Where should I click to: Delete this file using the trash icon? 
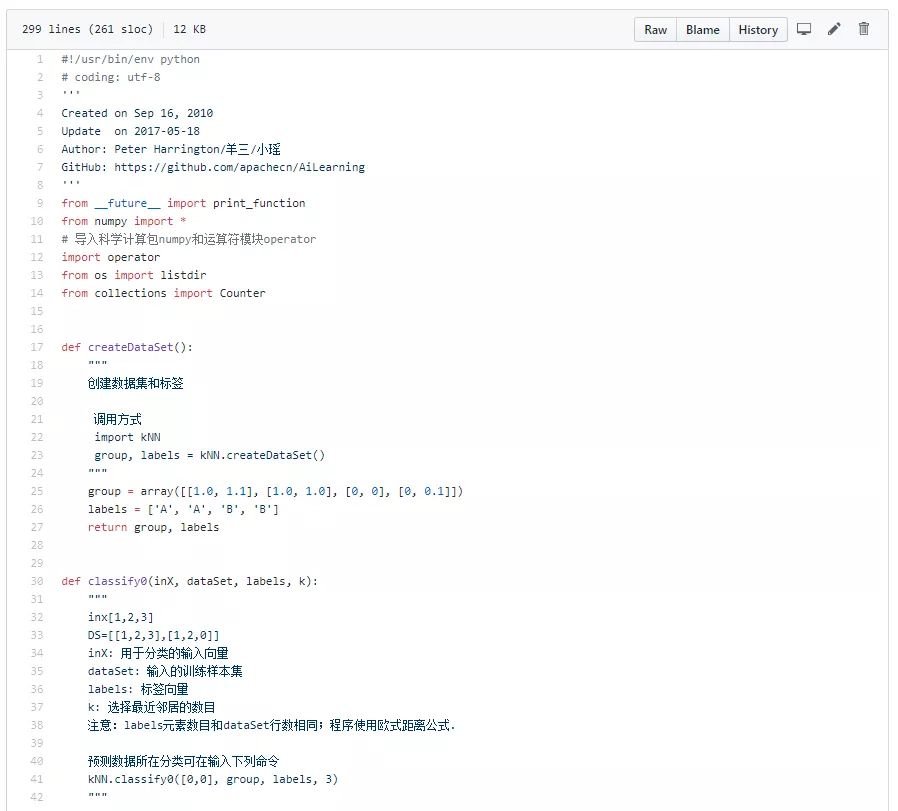(x=863, y=29)
